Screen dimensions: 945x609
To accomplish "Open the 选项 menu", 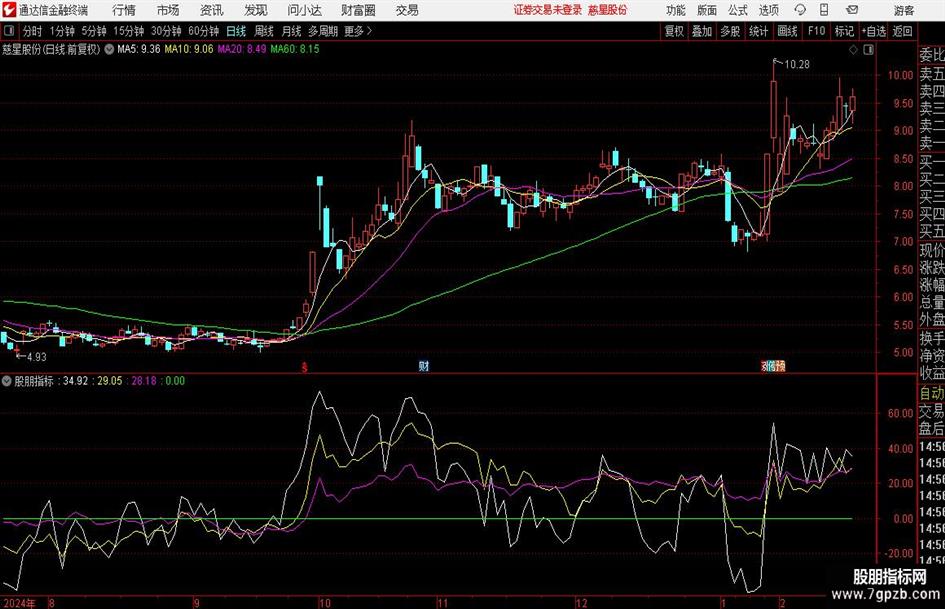I will pos(768,10).
